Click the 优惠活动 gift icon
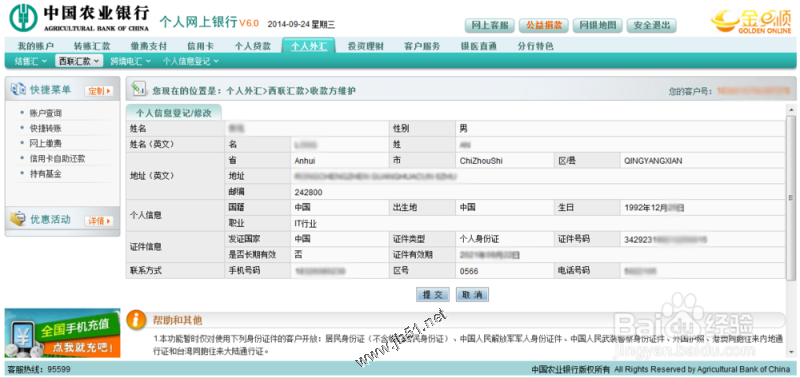 18,219
